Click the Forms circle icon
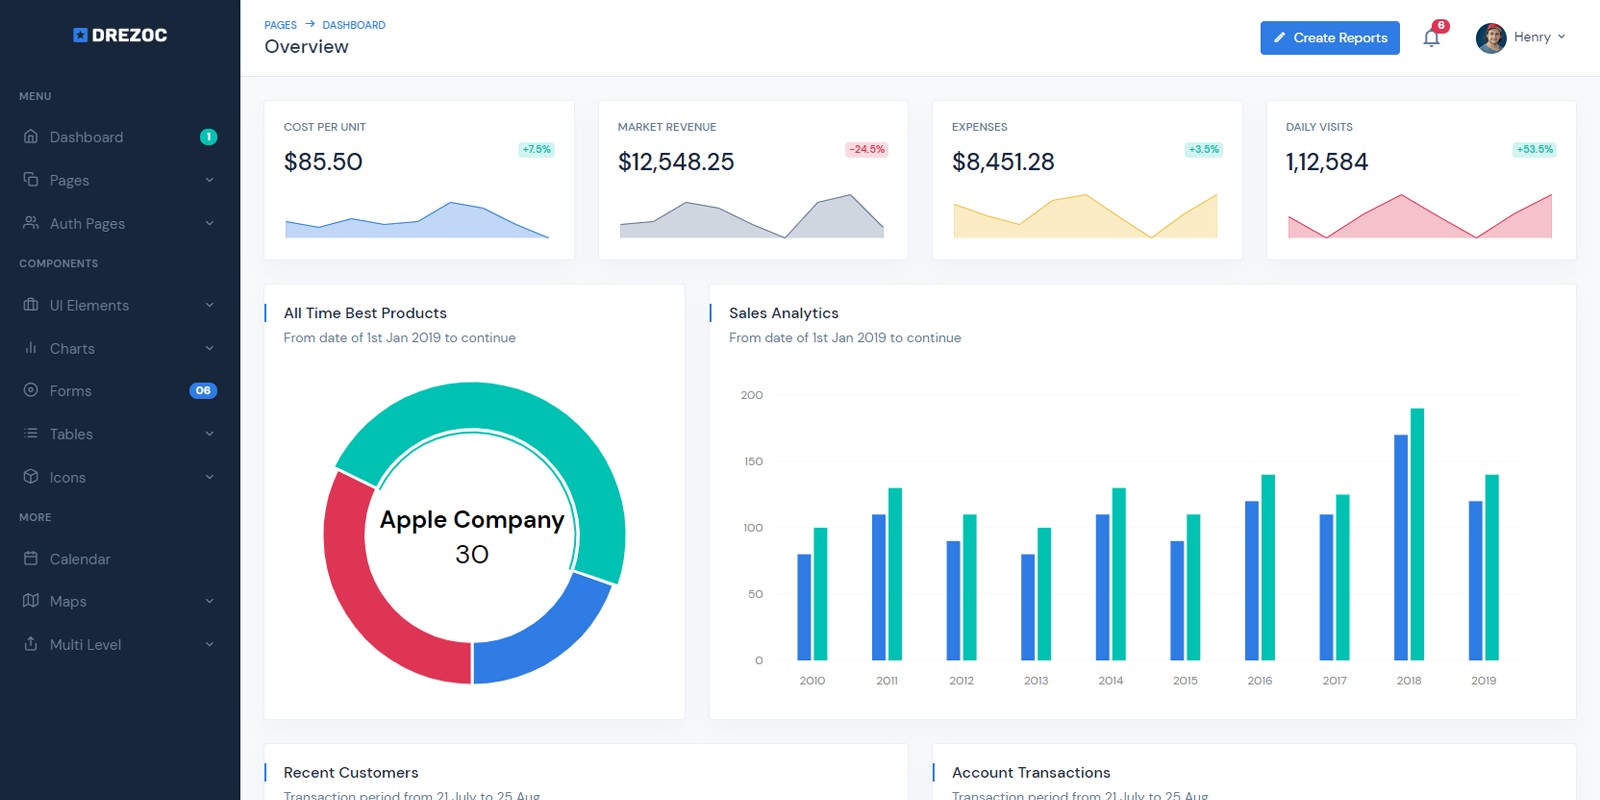Viewport: 1600px width, 800px height. pyautogui.click(x=31, y=390)
